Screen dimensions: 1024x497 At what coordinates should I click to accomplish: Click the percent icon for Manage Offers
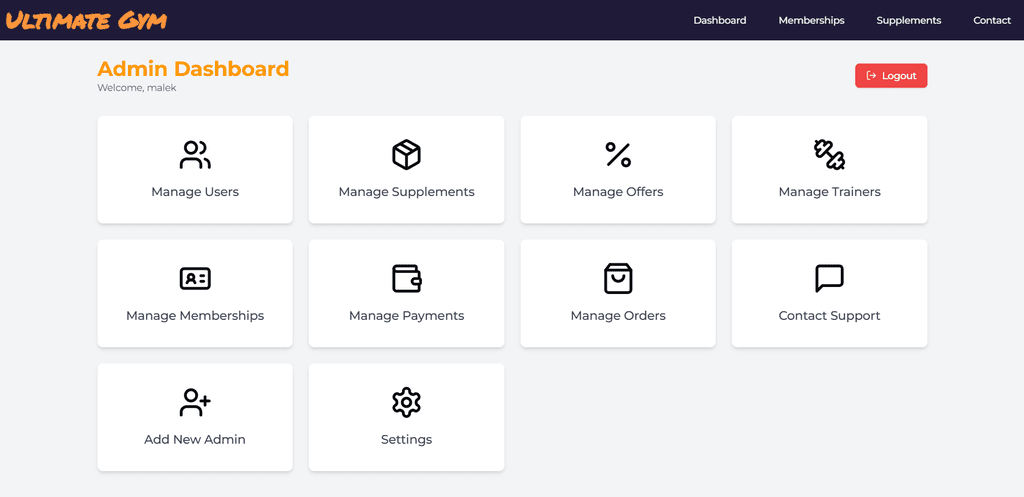pos(618,155)
